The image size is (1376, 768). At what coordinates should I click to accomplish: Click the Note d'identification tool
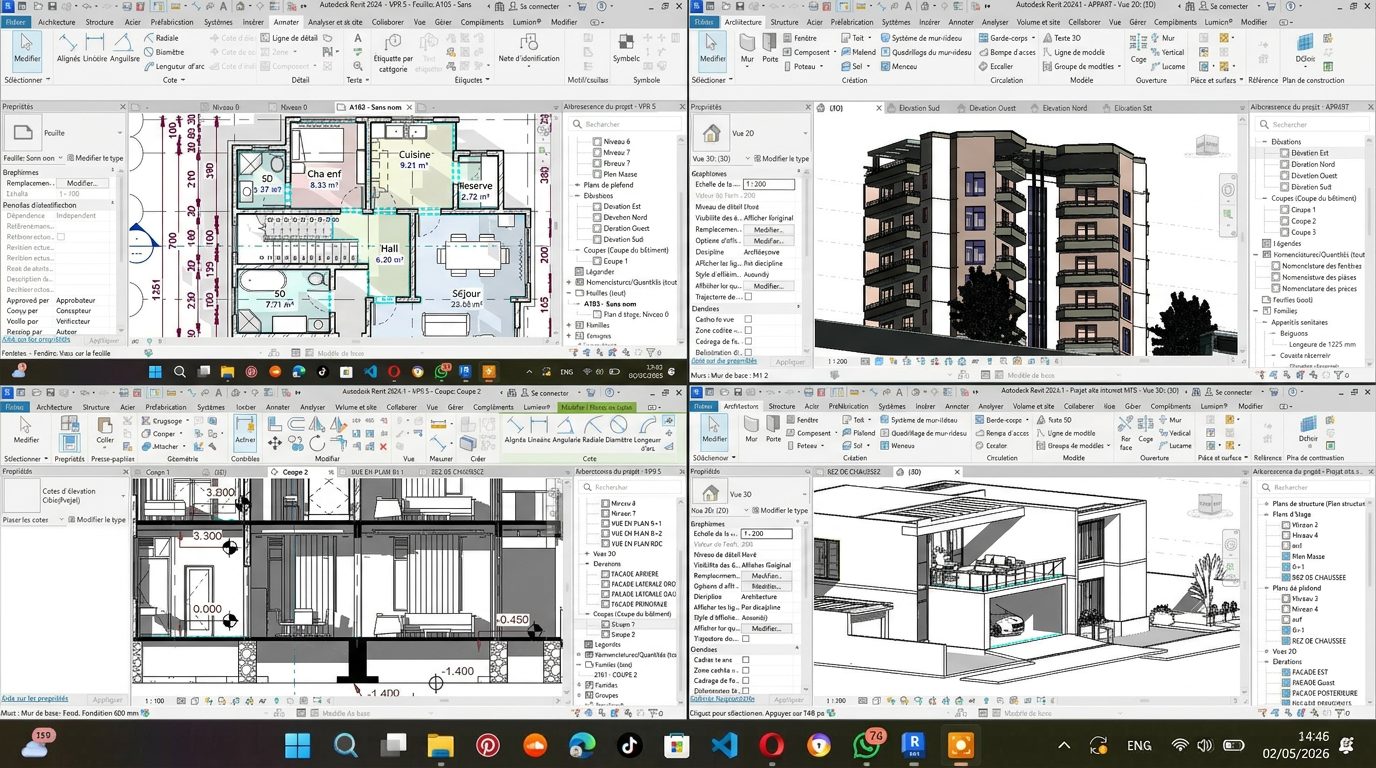529,48
